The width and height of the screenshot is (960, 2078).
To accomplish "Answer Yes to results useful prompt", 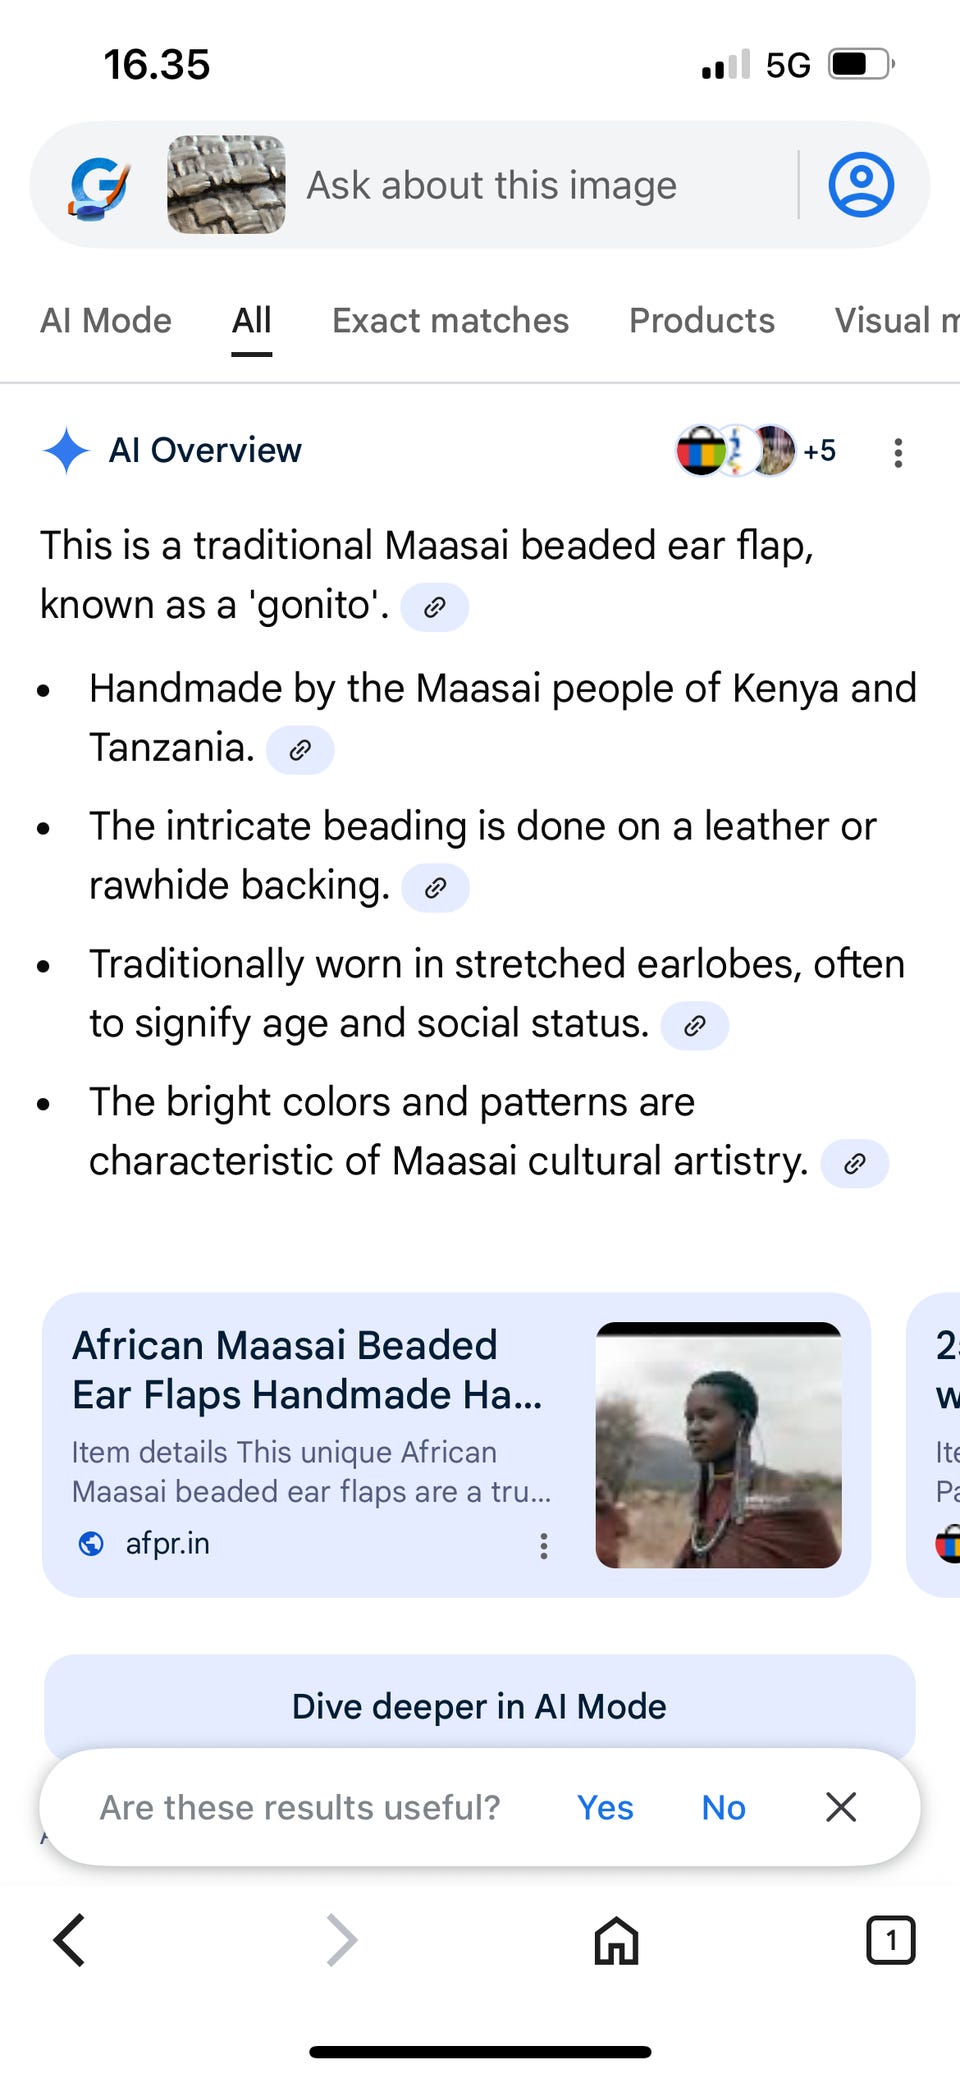I will 605,1808.
